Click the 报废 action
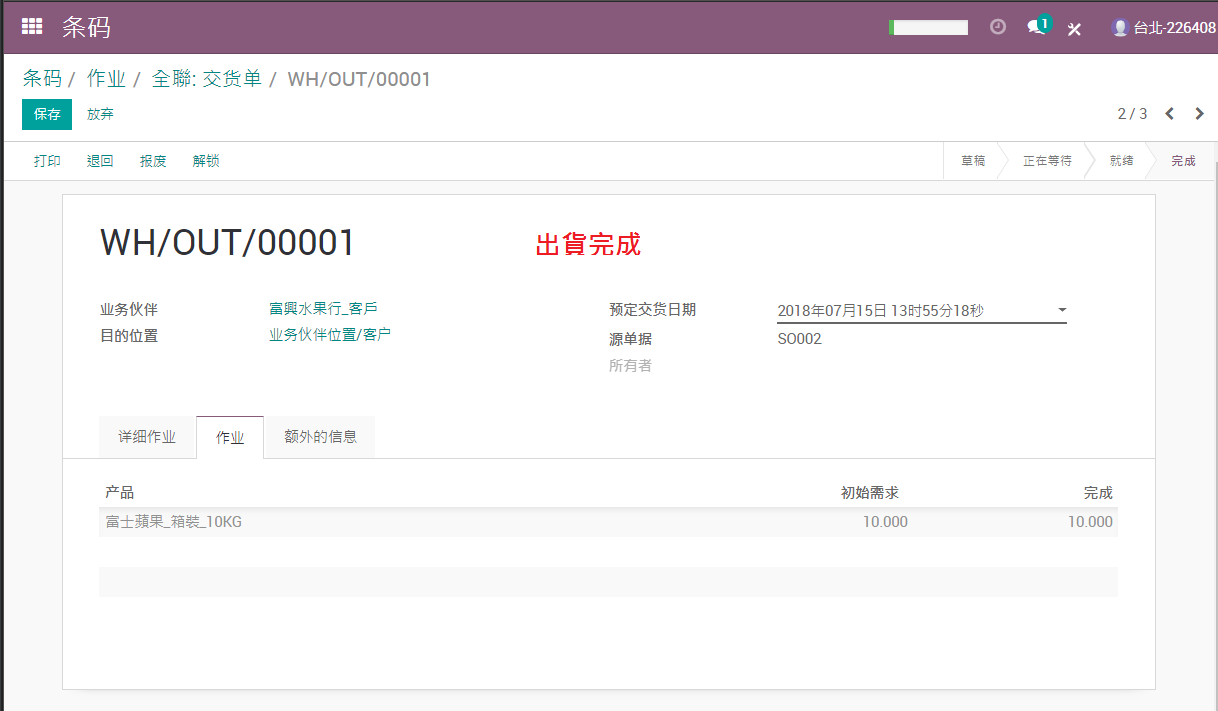1218x711 pixels. coord(153,161)
